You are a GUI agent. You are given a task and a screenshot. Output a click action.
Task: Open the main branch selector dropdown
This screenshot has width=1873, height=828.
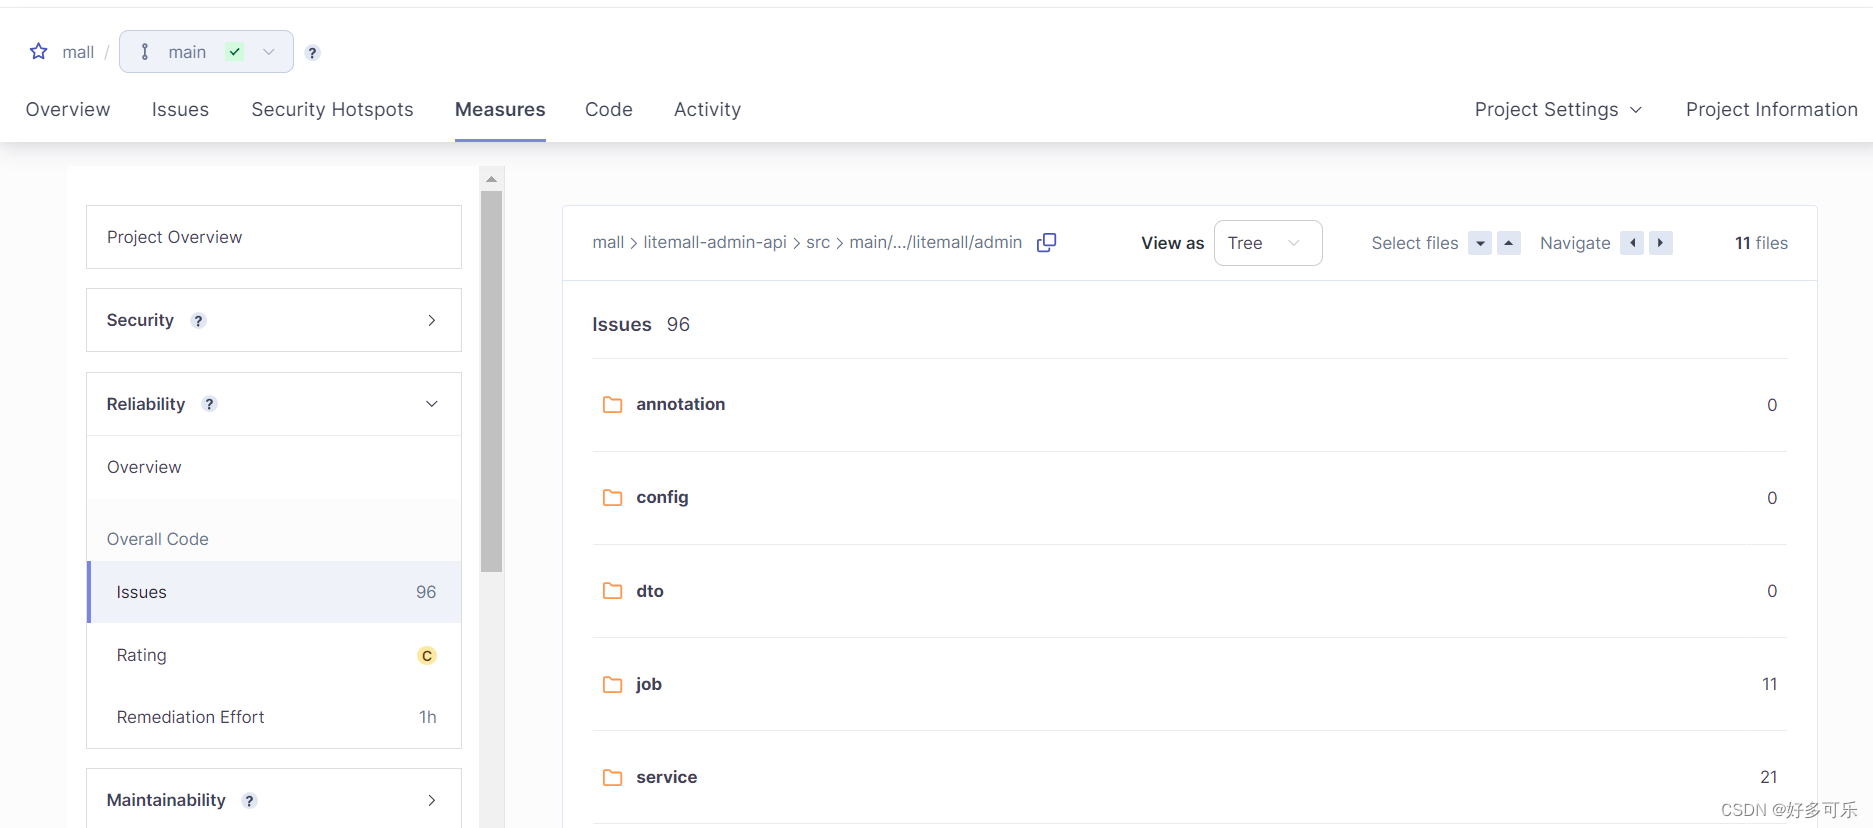[x=206, y=51]
